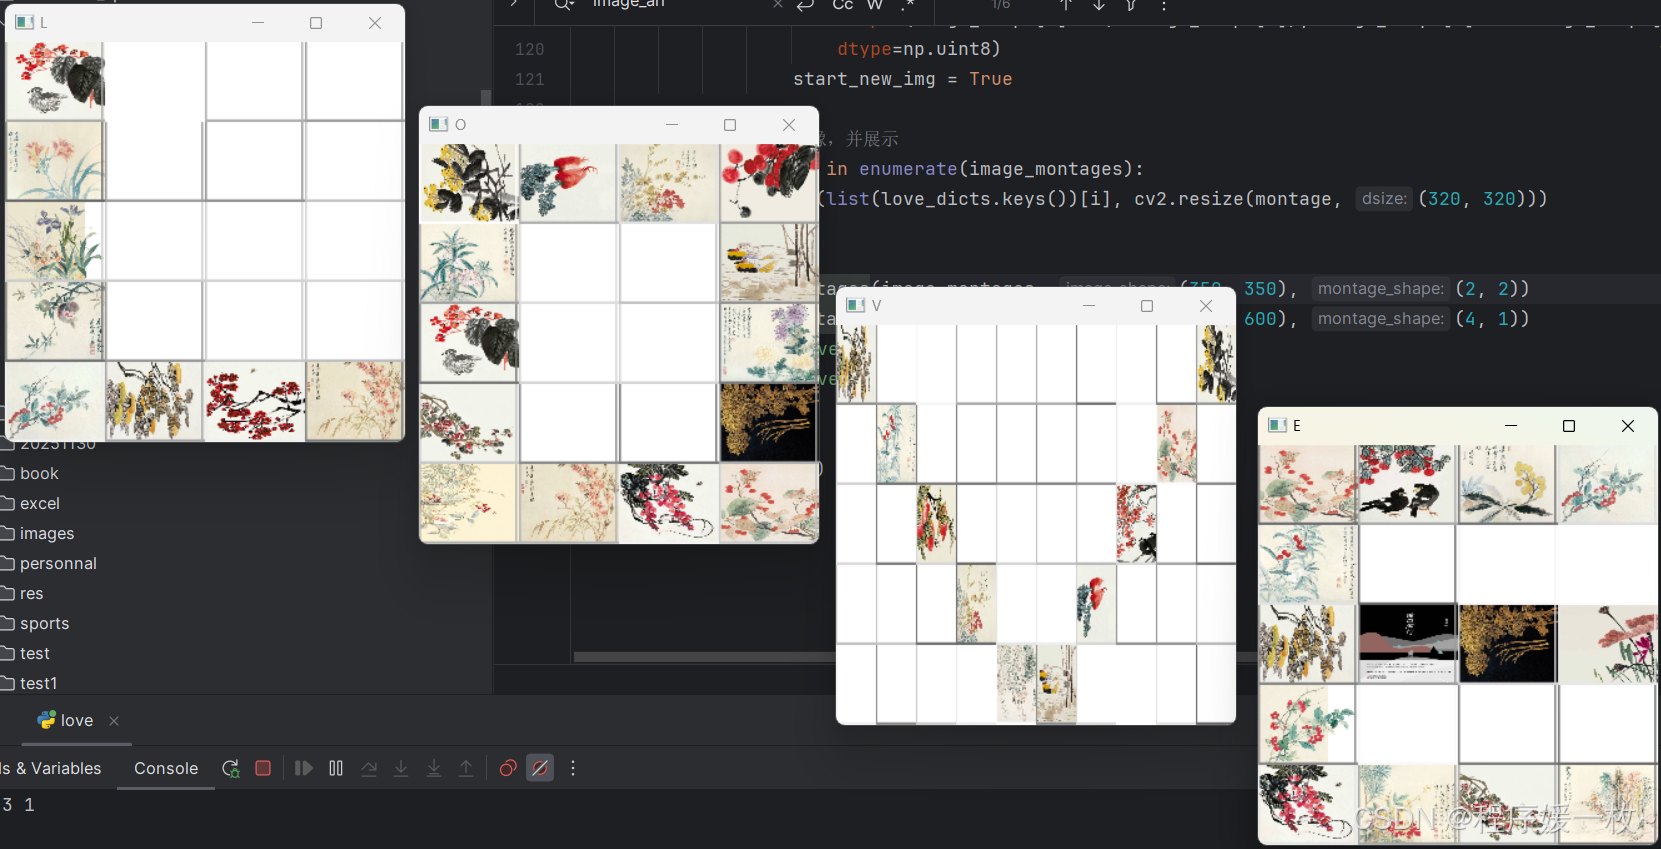Toggle Regex (.*) search option
The height and width of the screenshot is (849, 1661).
908,5
